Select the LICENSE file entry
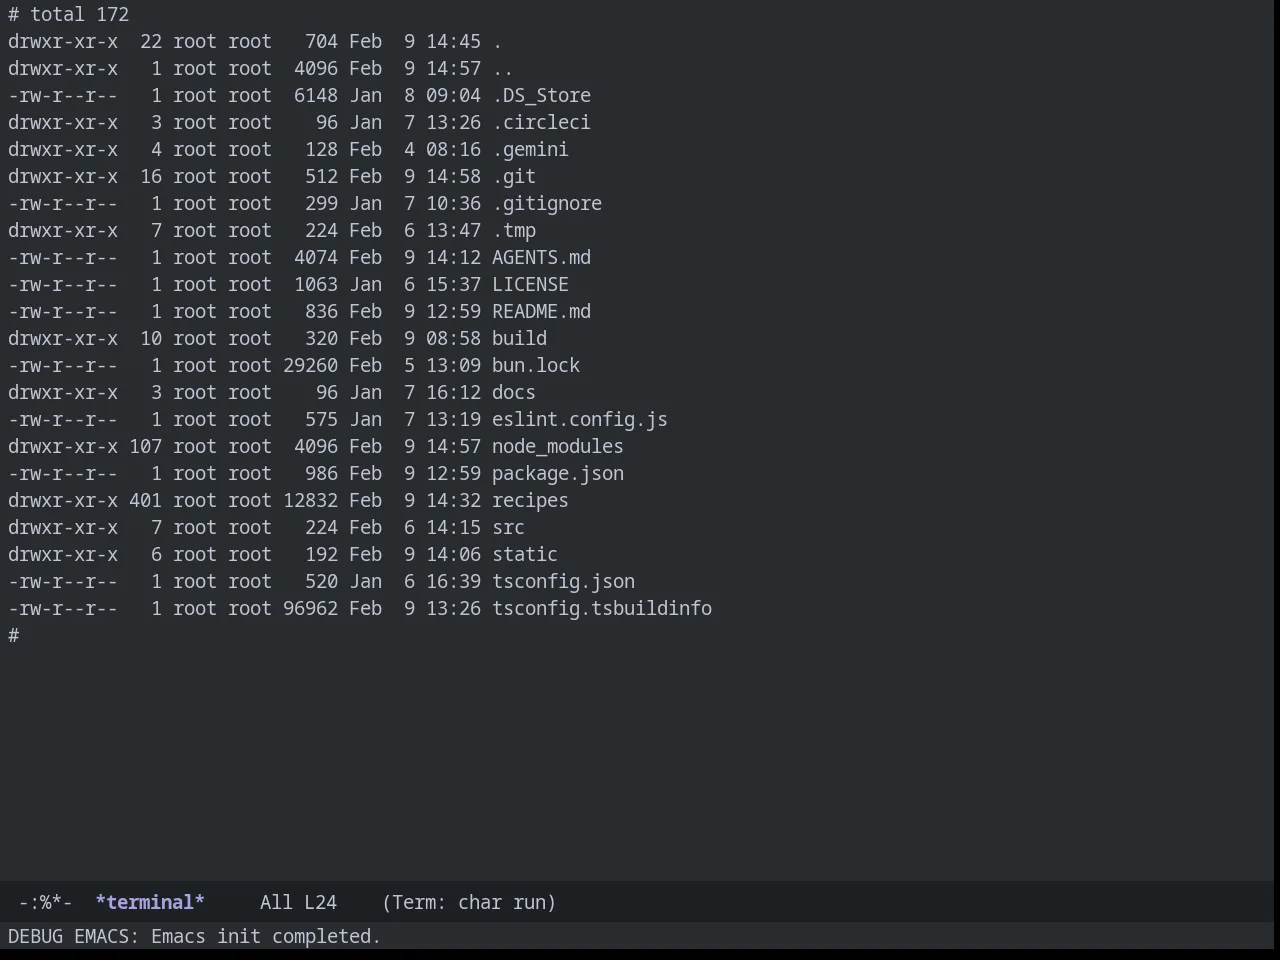 click(x=530, y=284)
